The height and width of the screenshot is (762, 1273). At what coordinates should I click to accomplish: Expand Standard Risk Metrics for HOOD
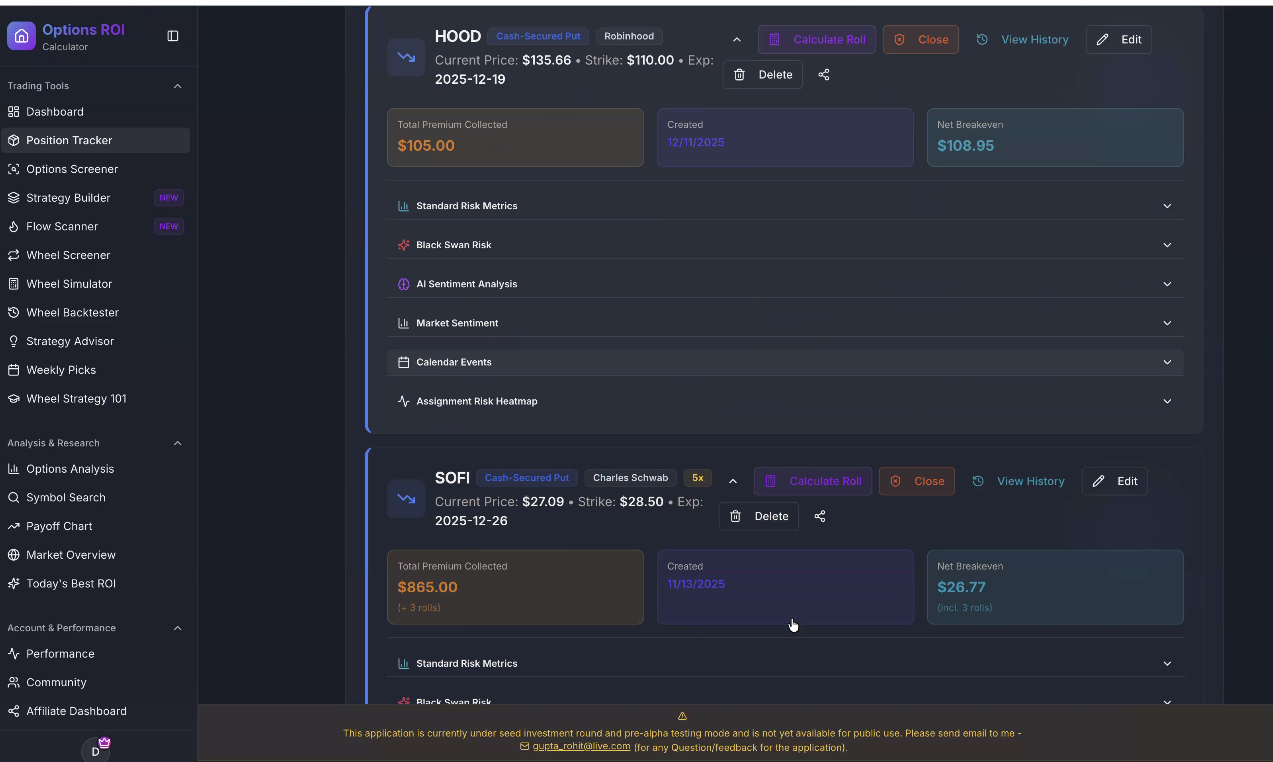pos(785,205)
